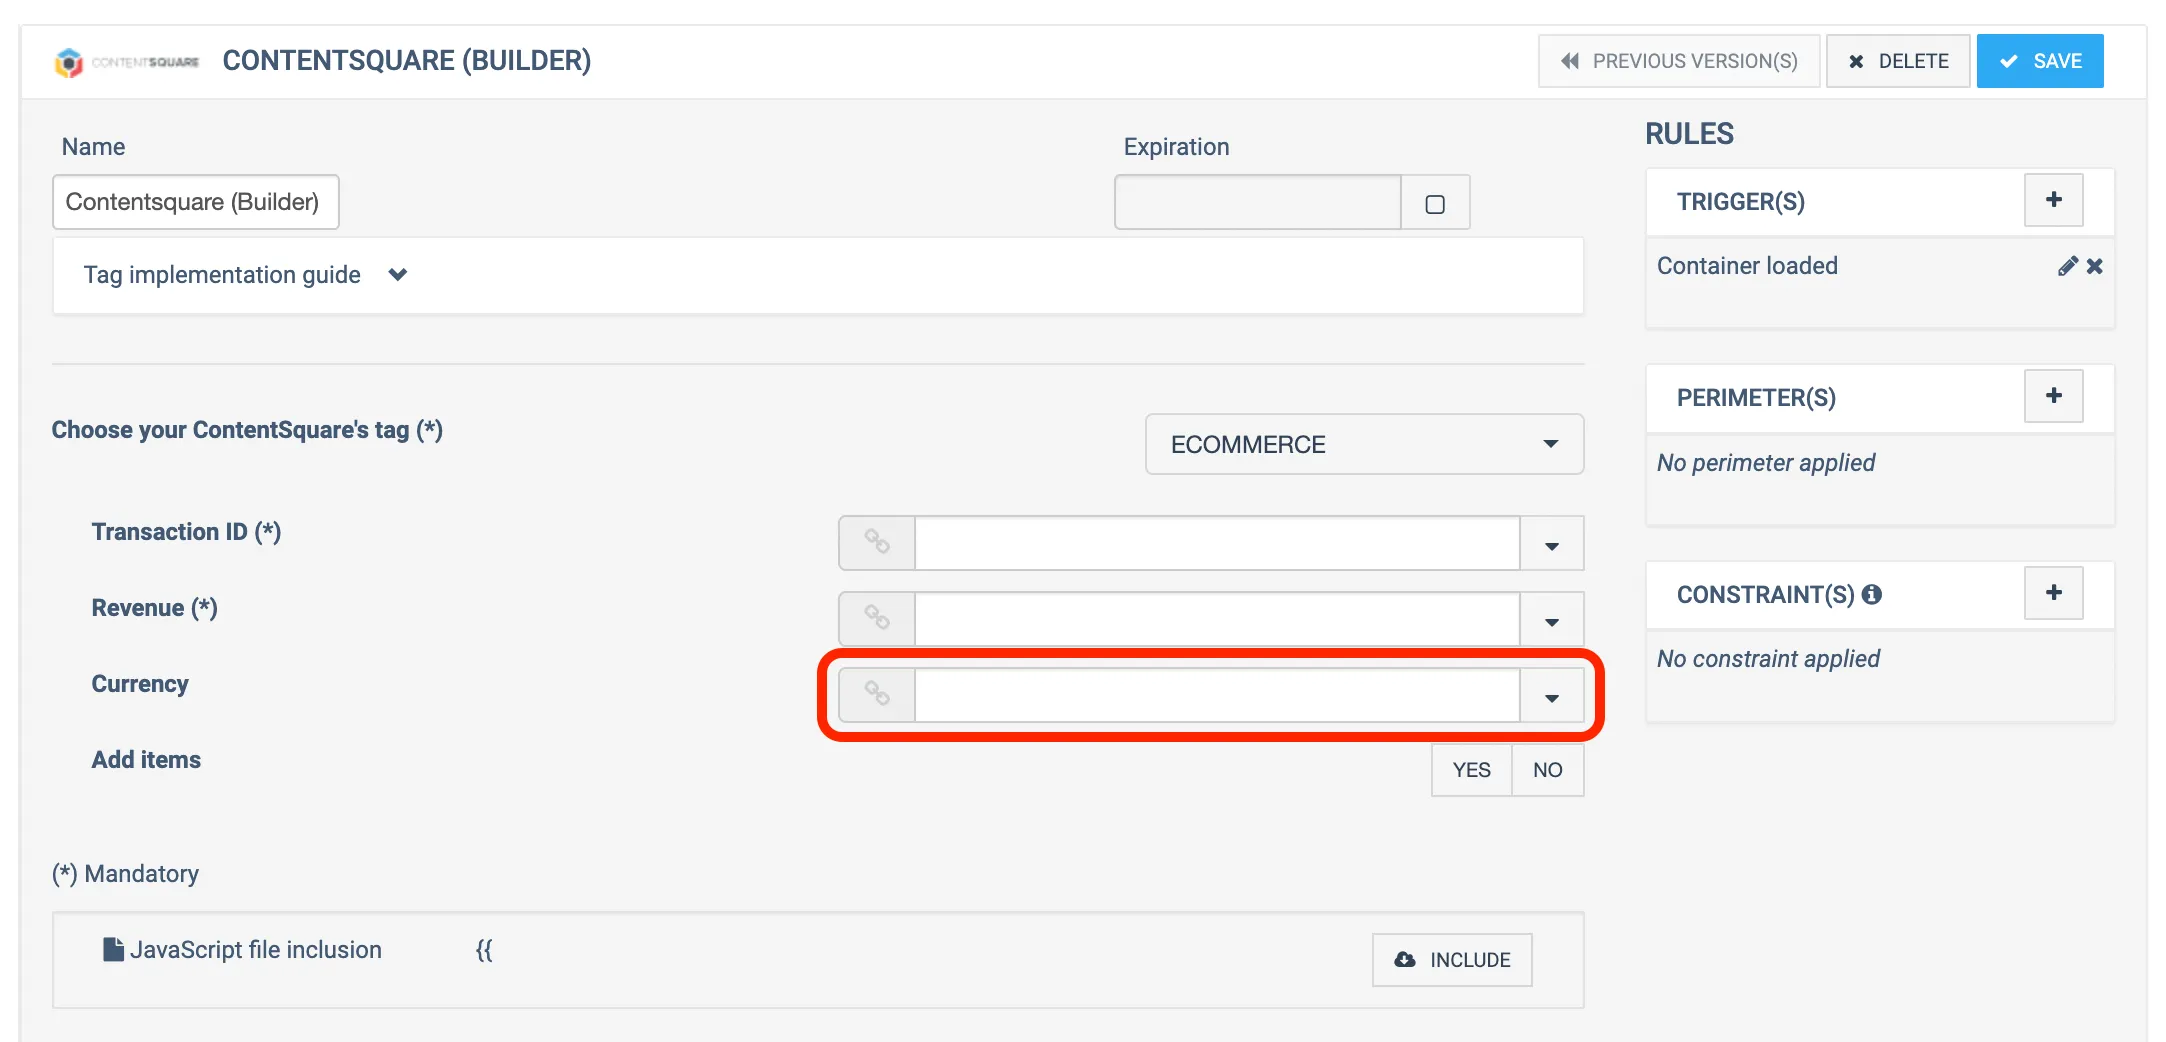The image size is (2166, 1042).
Task: Click the Name text field
Action: (196, 202)
